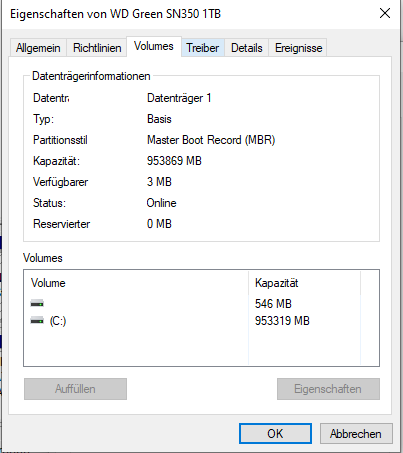
Task: Click the window title WD Green SN350 1TB
Action: coord(166,14)
